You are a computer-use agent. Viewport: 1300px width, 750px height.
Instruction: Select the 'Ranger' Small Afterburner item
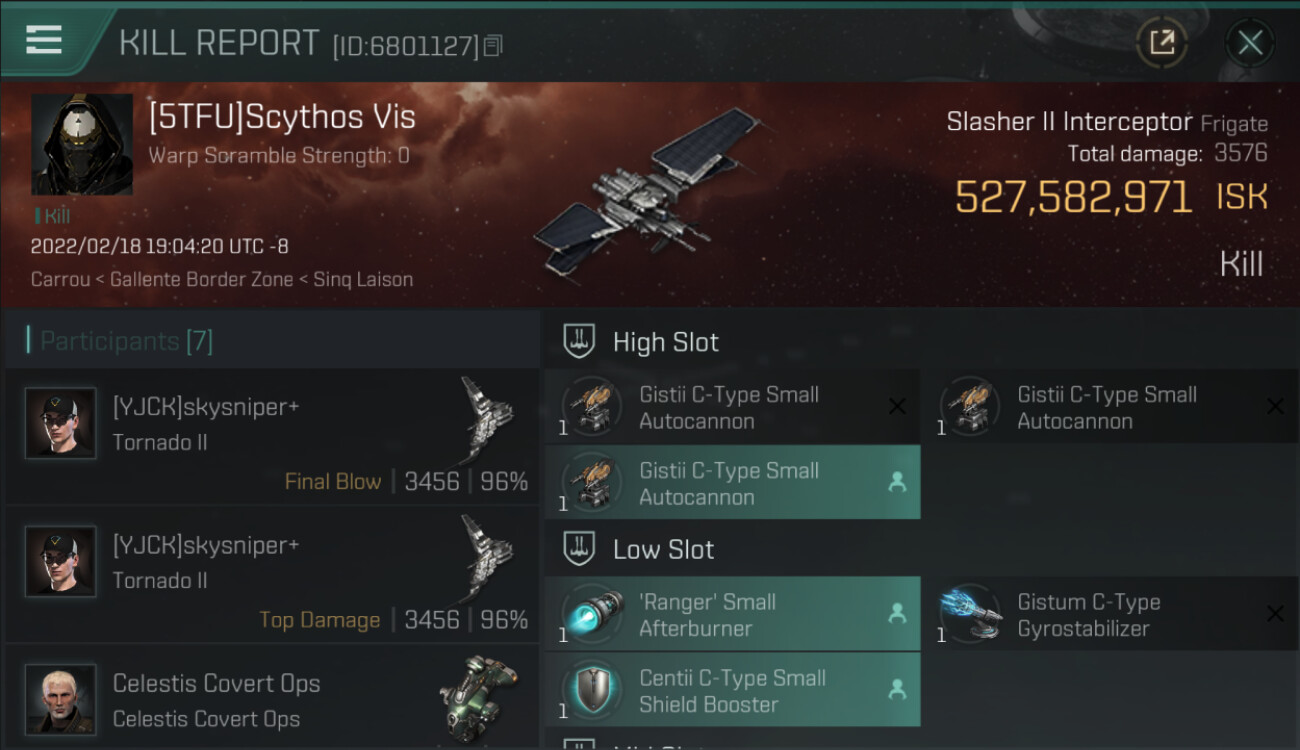(x=732, y=614)
